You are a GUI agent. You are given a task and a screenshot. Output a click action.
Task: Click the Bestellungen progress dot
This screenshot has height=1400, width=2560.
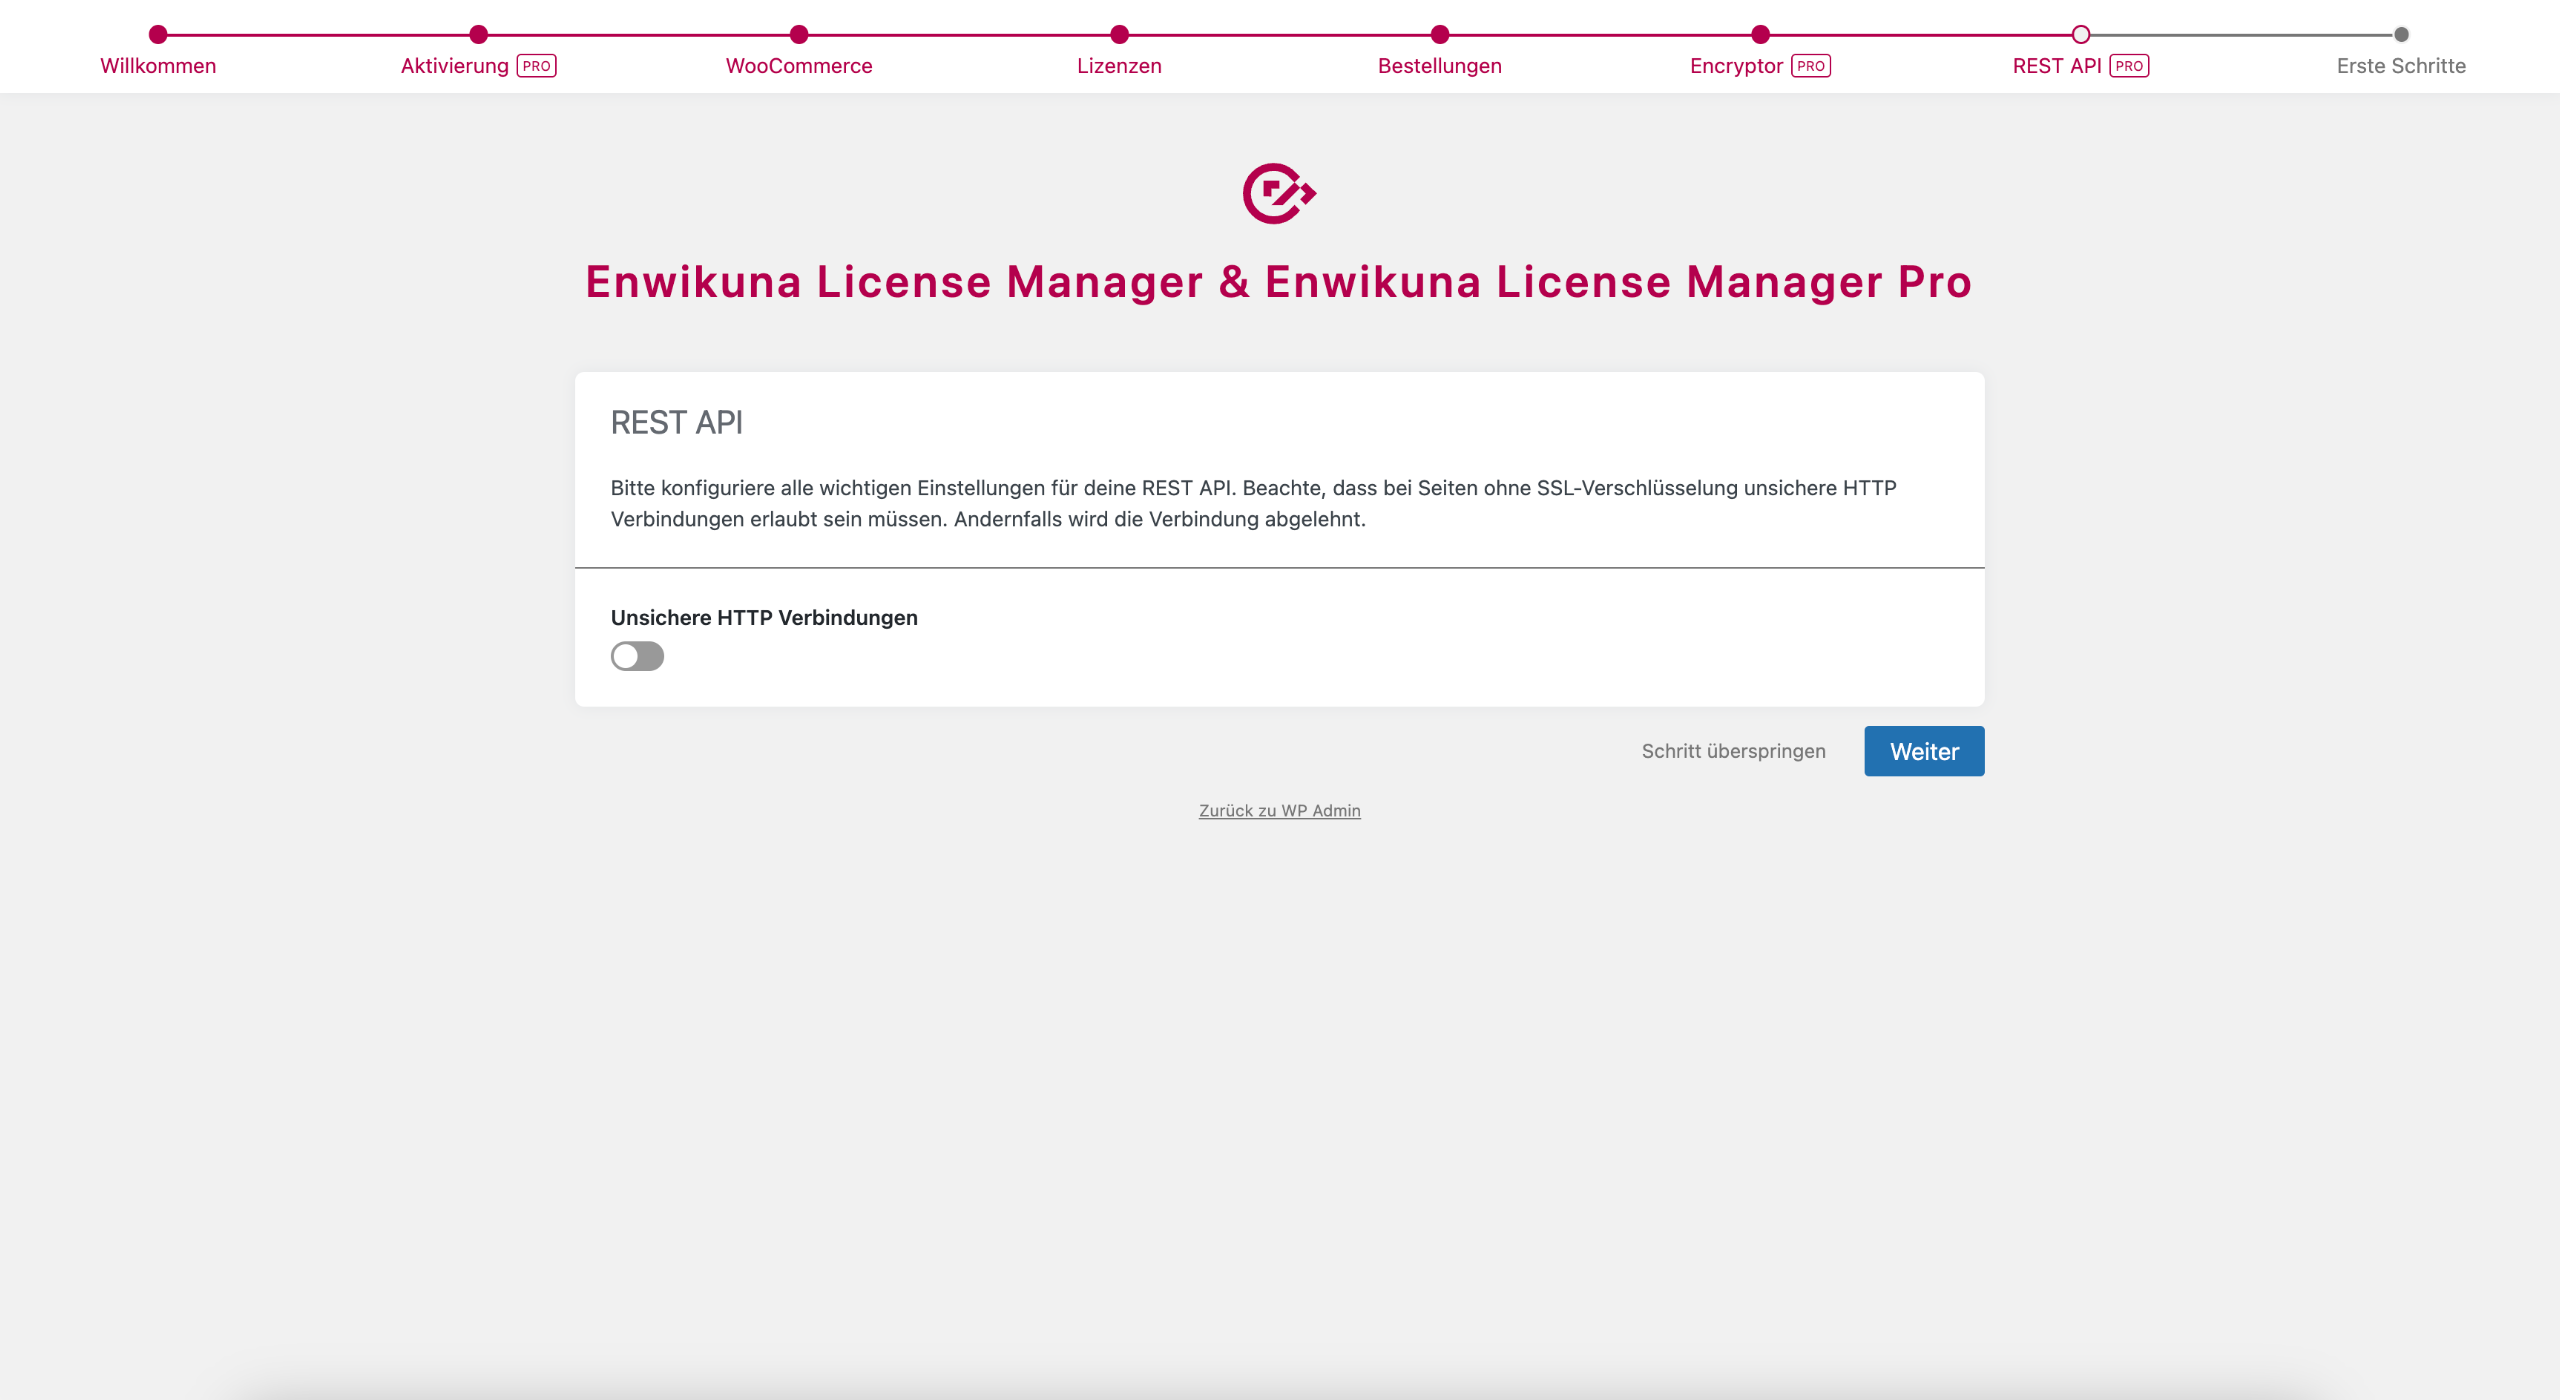(x=1440, y=35)
